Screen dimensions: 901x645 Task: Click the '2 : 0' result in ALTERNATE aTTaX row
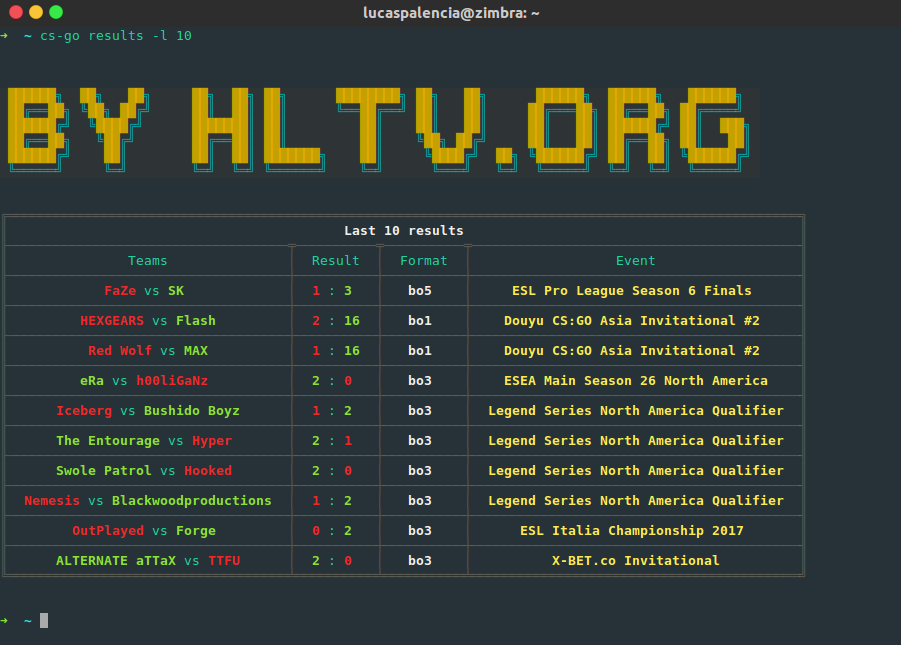[x=332, y=560]
